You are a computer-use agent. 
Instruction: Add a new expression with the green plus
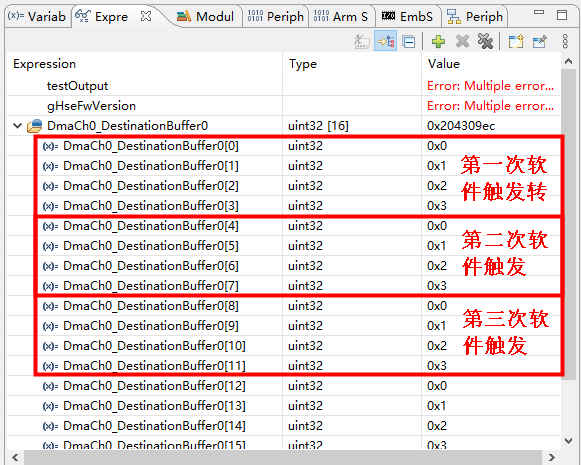click(438, 41)
